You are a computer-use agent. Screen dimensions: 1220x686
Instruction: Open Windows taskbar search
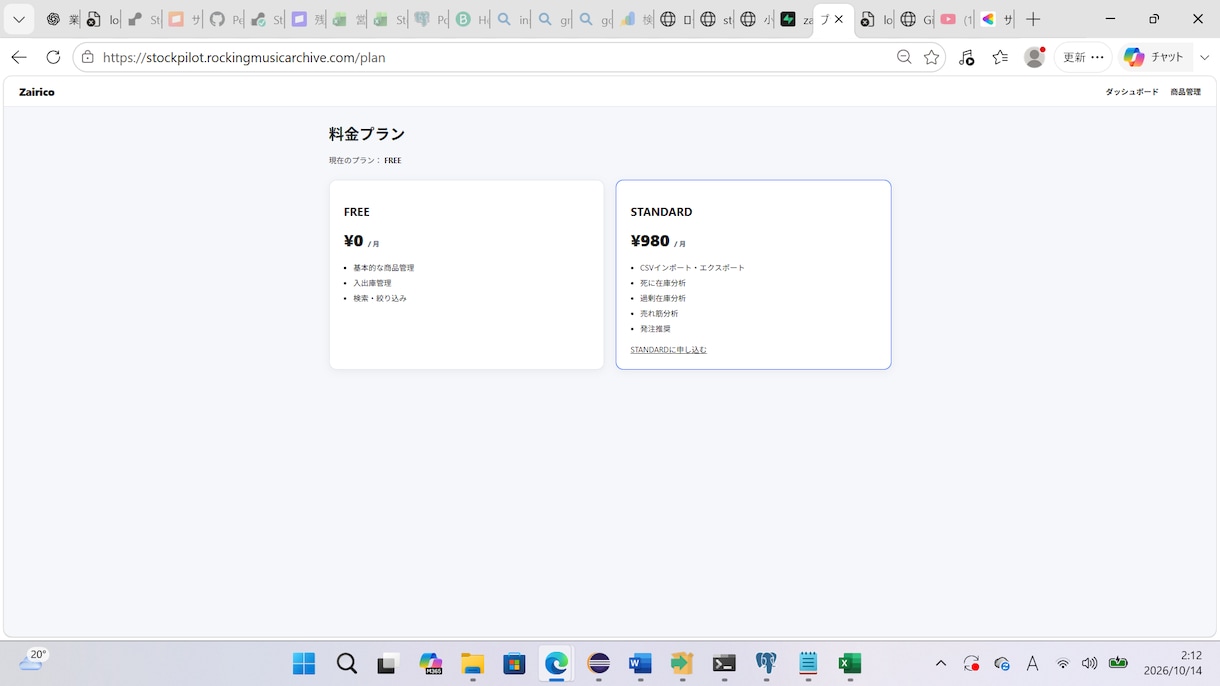[346, 663]
